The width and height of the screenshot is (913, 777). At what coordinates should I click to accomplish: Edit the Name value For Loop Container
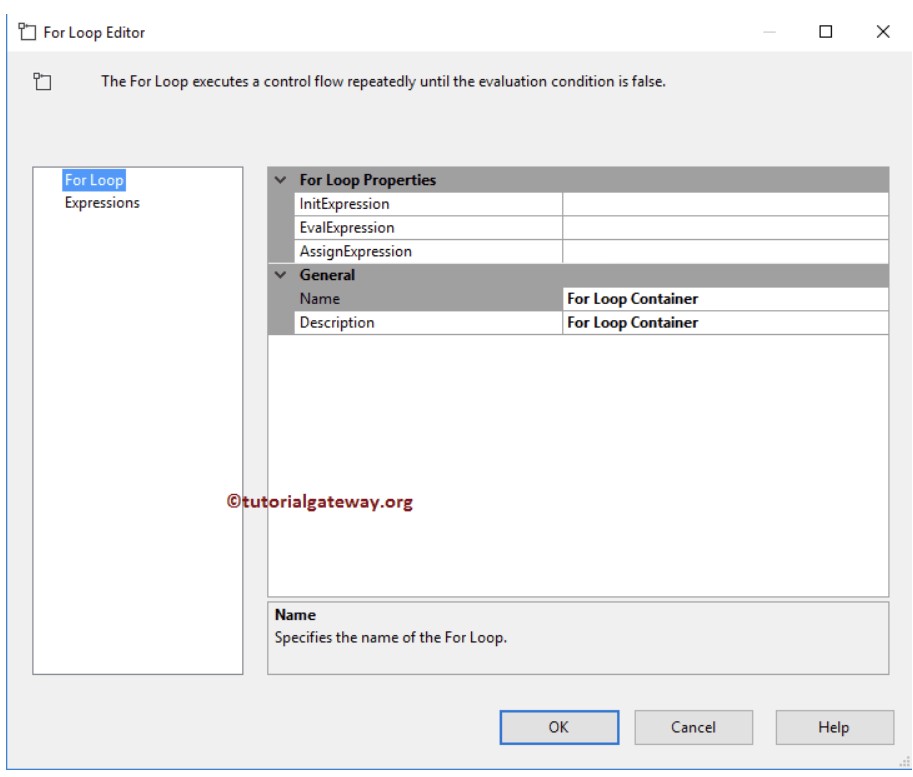[x=725, y=299]
